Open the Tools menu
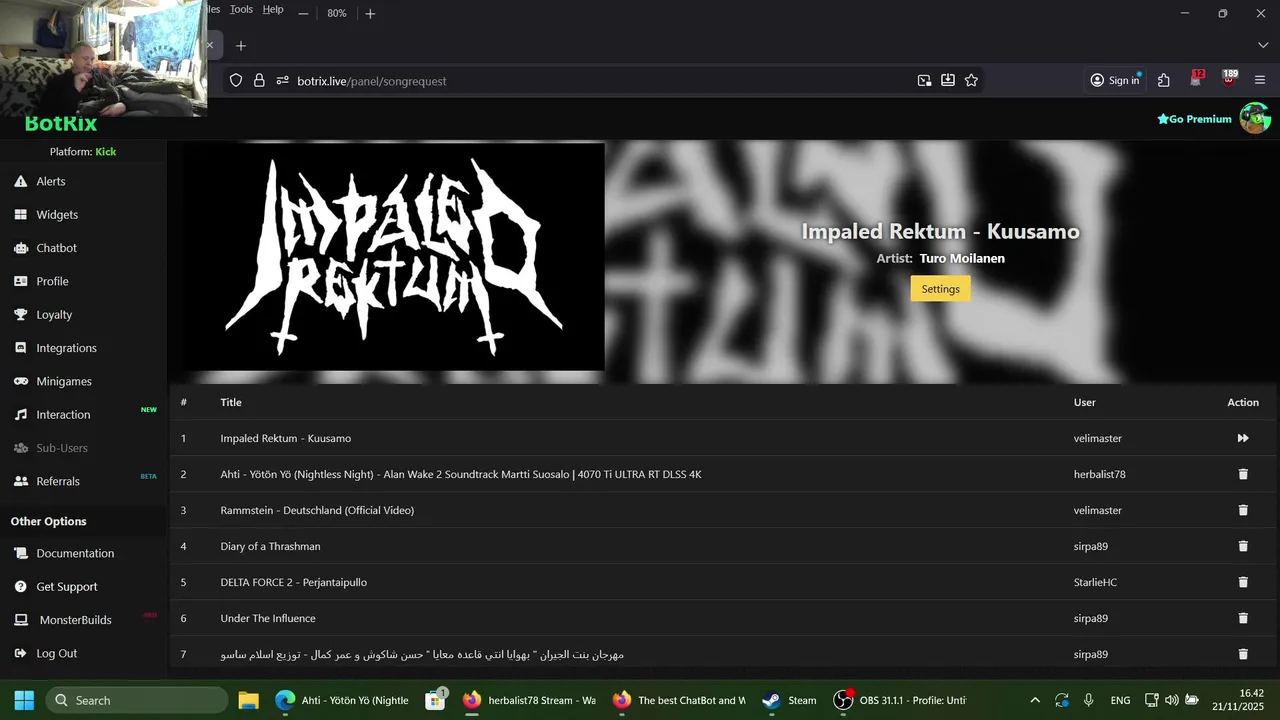Screen dimensions: 1280x720 (241, 9)
